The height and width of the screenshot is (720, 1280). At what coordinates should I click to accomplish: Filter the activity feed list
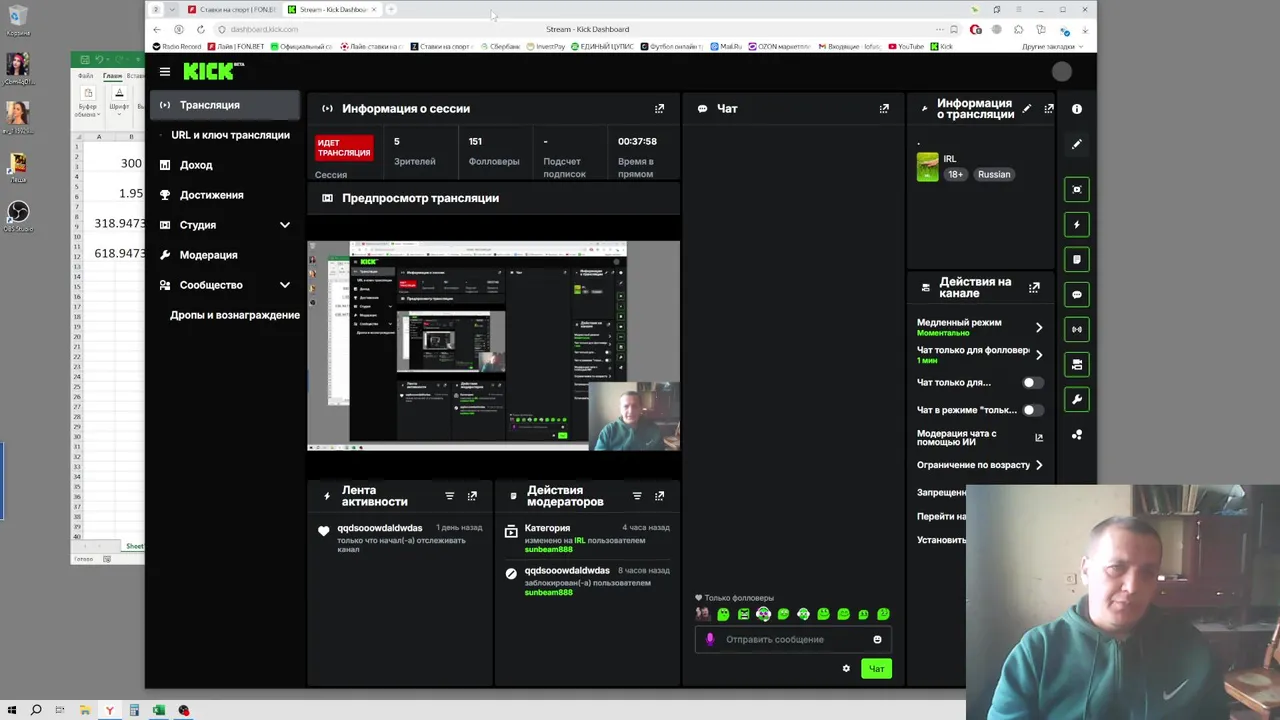click(x=449, y=496)
